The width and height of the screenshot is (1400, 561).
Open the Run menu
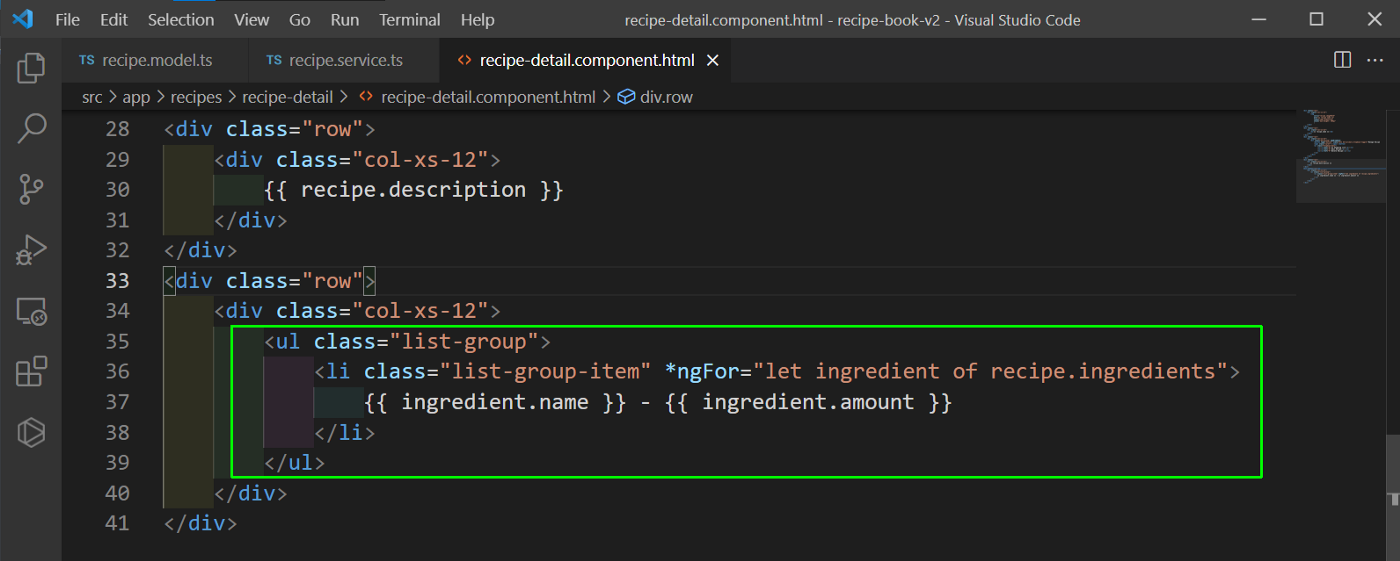click(345, 19)
